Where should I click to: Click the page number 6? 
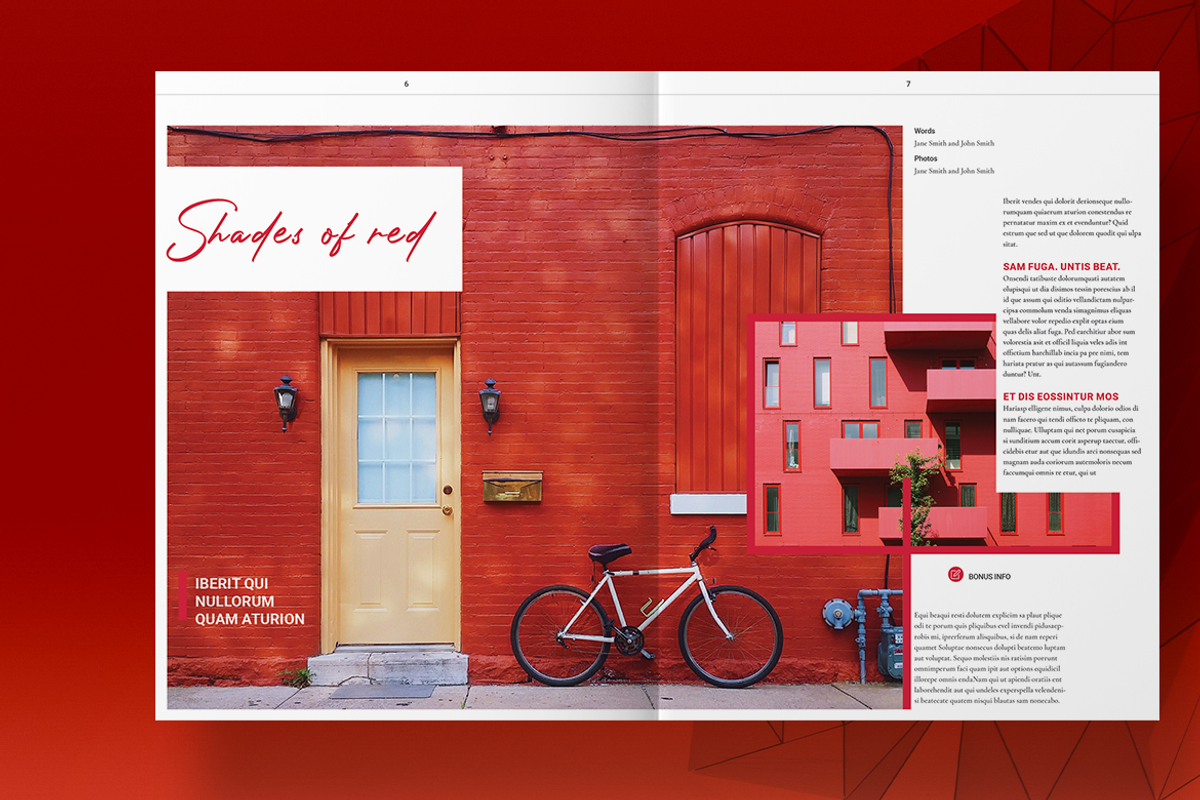(406, 84)
